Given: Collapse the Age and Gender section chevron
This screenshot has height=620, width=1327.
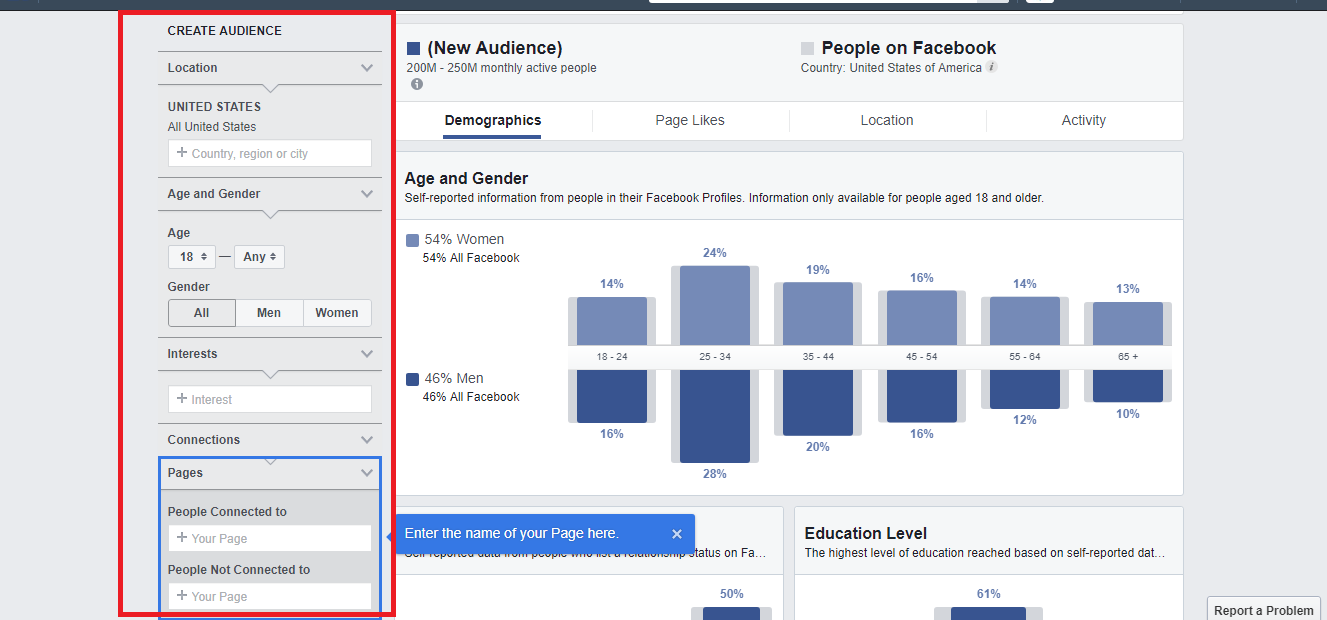Looking at the screenshot, I should 367,194.
